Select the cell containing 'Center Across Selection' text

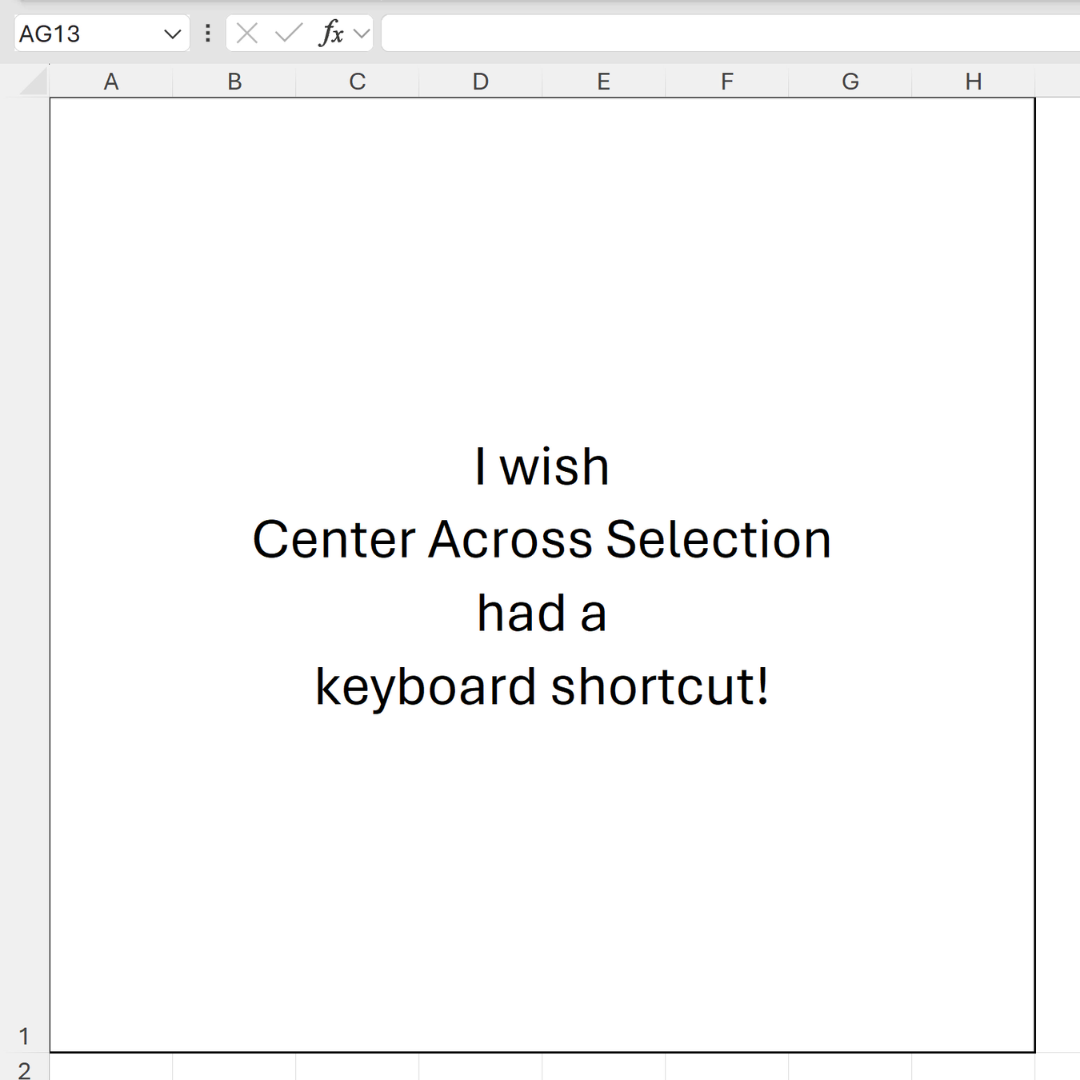pos(541,540)
